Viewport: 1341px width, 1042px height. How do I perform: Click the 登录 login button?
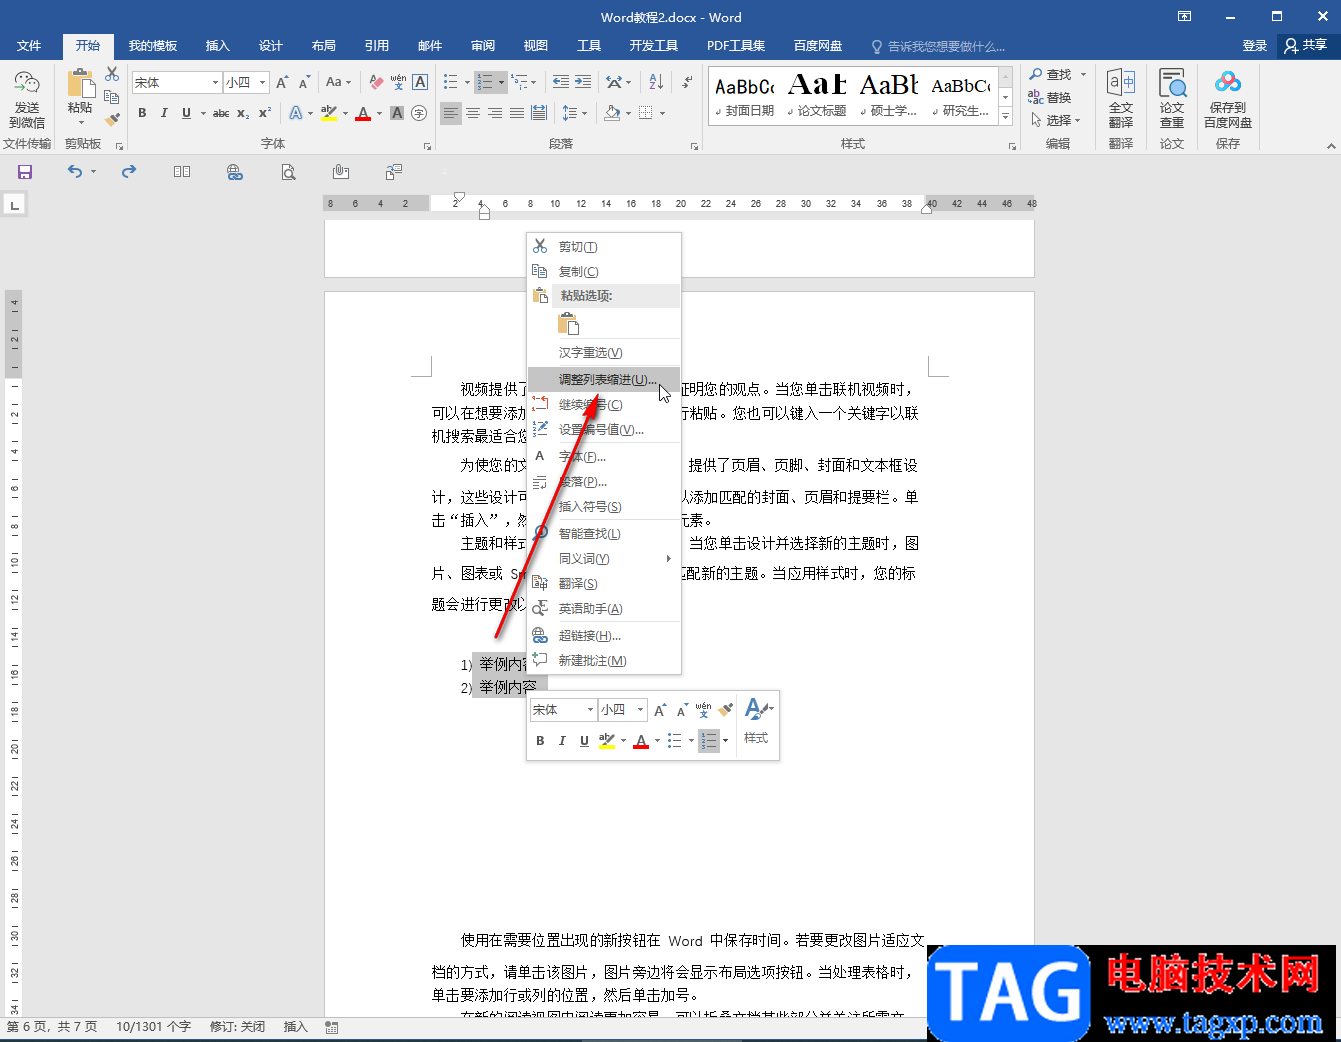pyautogui.click(x=1254, y=46)
